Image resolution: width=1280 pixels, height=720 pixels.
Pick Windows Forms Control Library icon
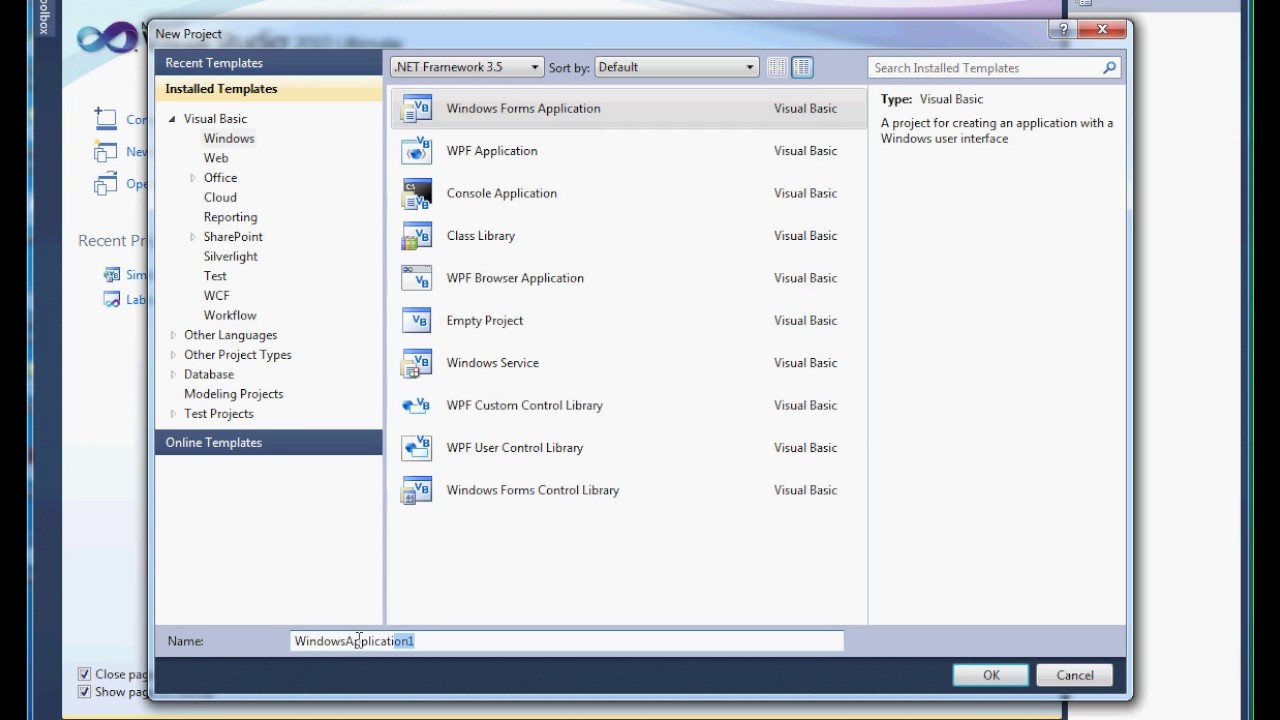(x=416, y=490)
